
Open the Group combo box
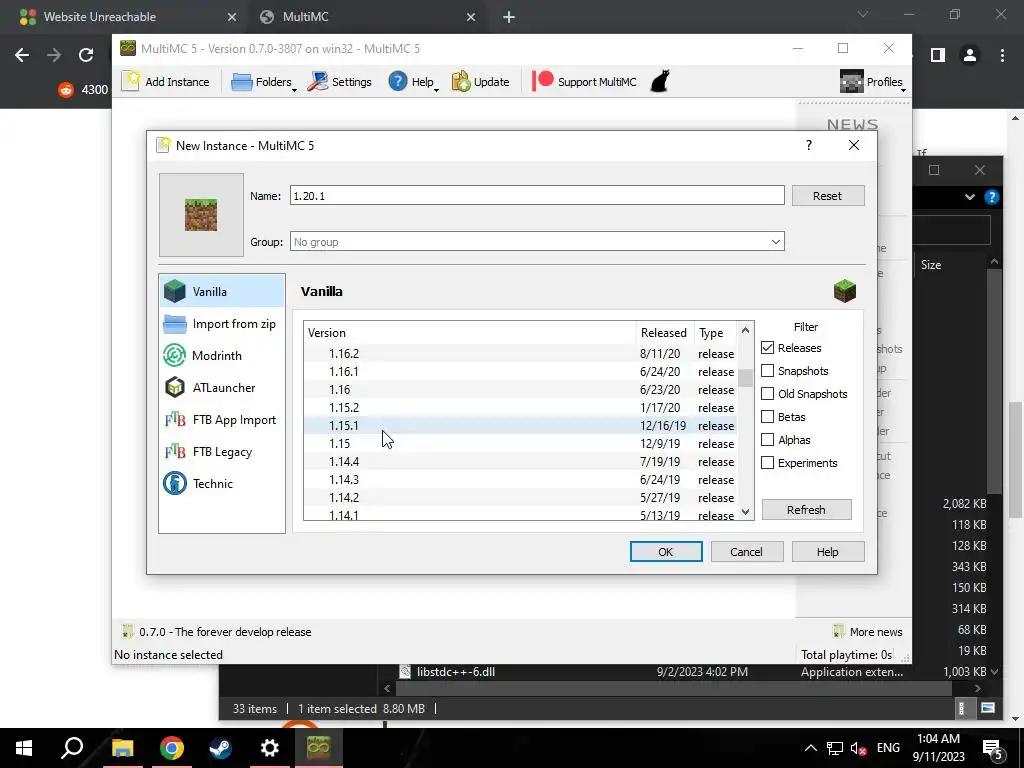[537, 242]
